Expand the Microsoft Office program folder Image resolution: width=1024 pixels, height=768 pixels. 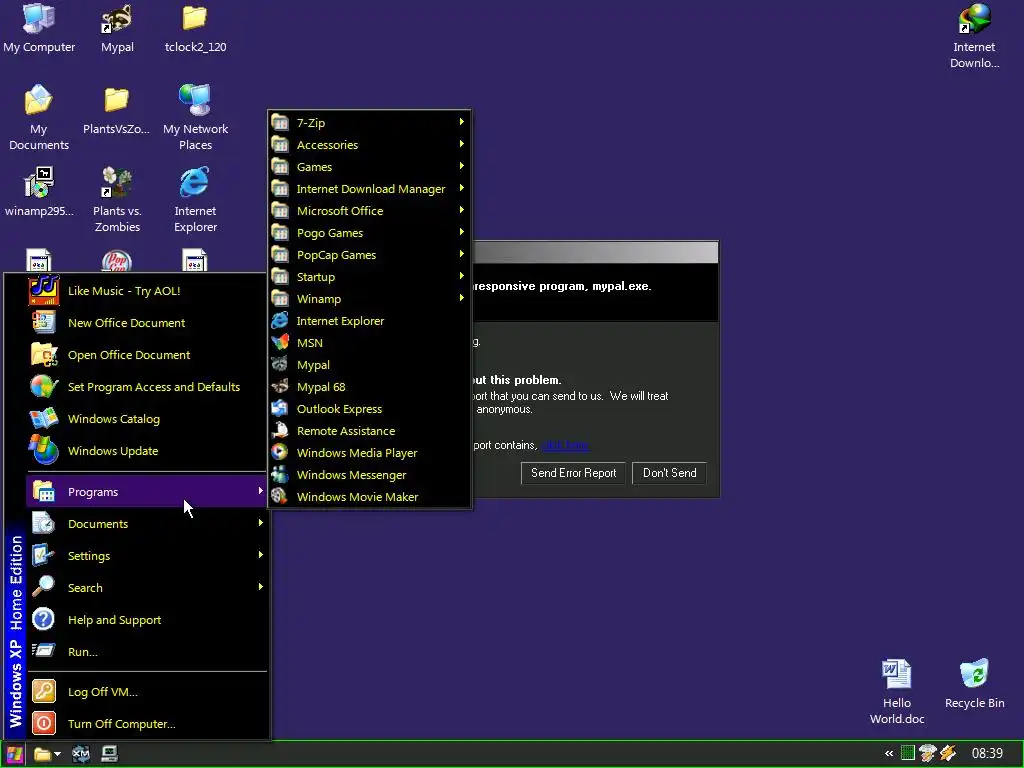pos(369,211)
